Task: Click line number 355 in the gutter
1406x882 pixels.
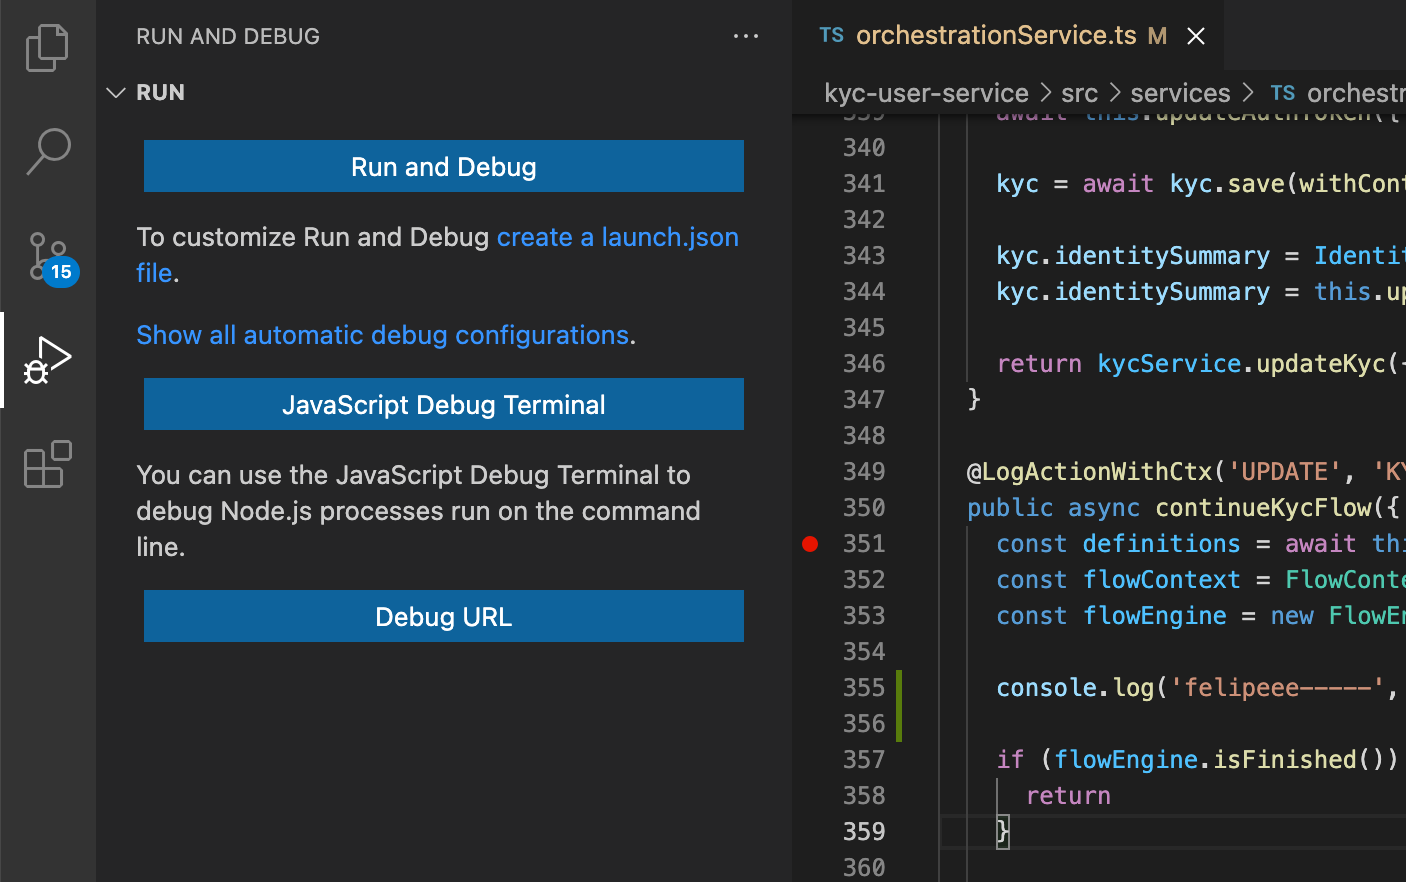Action: pyautogui.click(x=863, y=688)
